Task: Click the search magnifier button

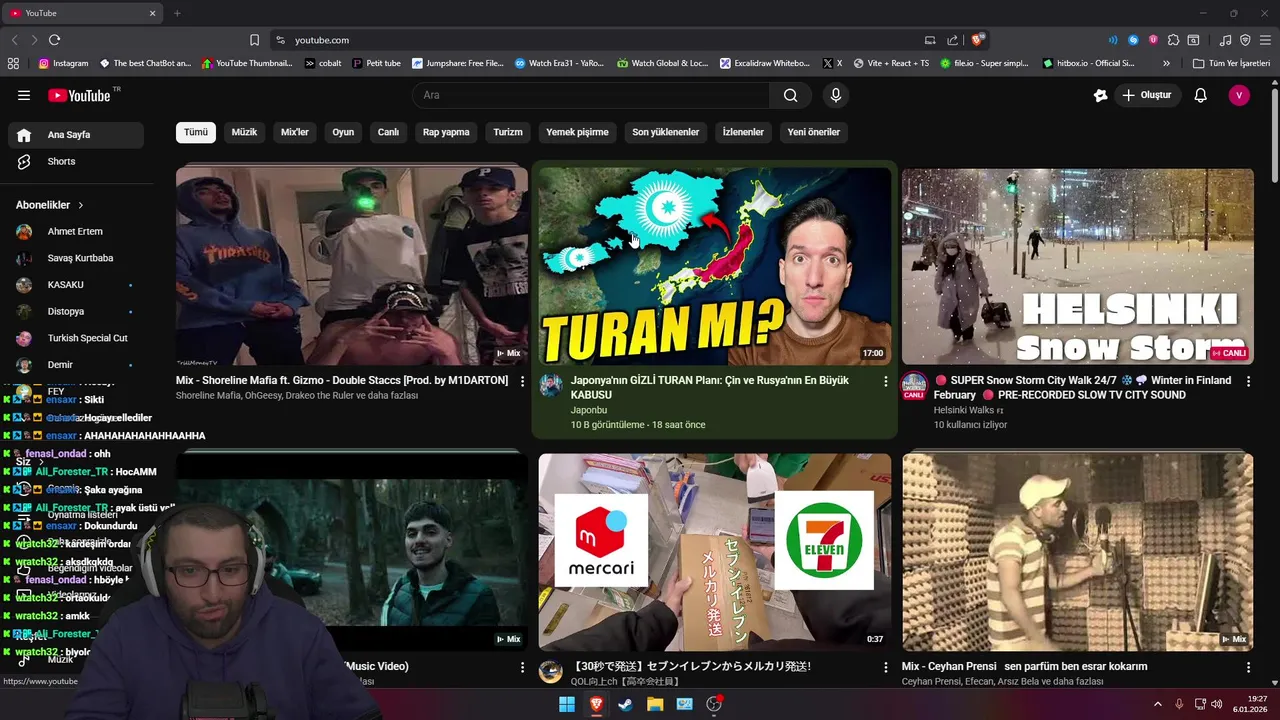Action: click(x=790, y=95)
